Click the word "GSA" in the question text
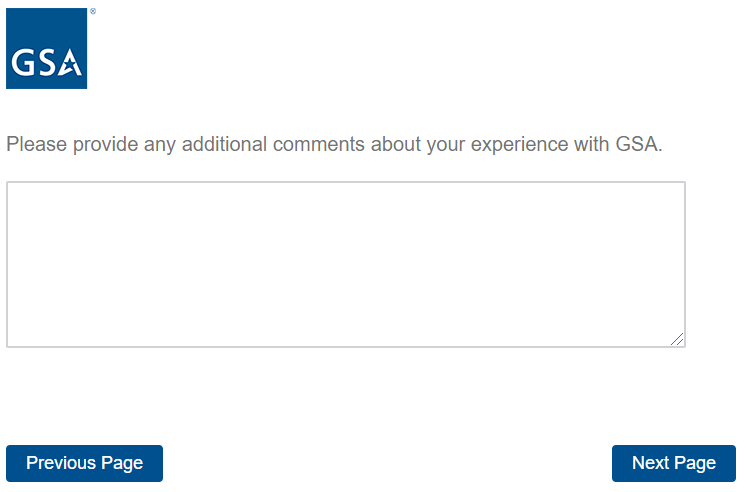This screenshot has height=492, width=747. [636, 144]
